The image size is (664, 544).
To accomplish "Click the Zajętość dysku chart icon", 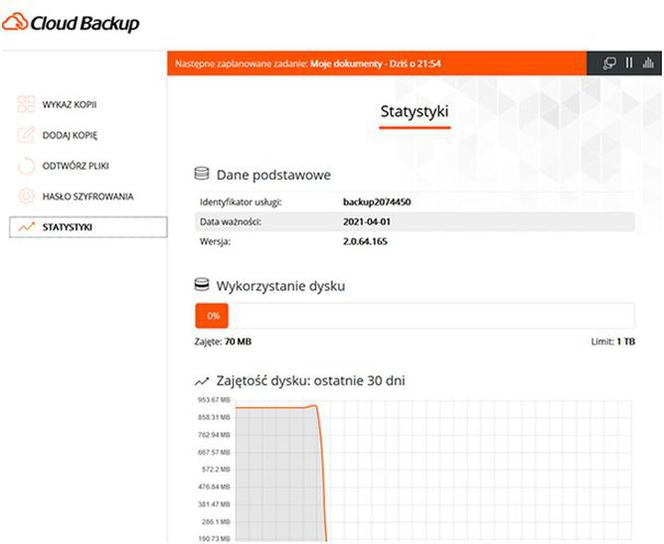I will coord(202,381).
